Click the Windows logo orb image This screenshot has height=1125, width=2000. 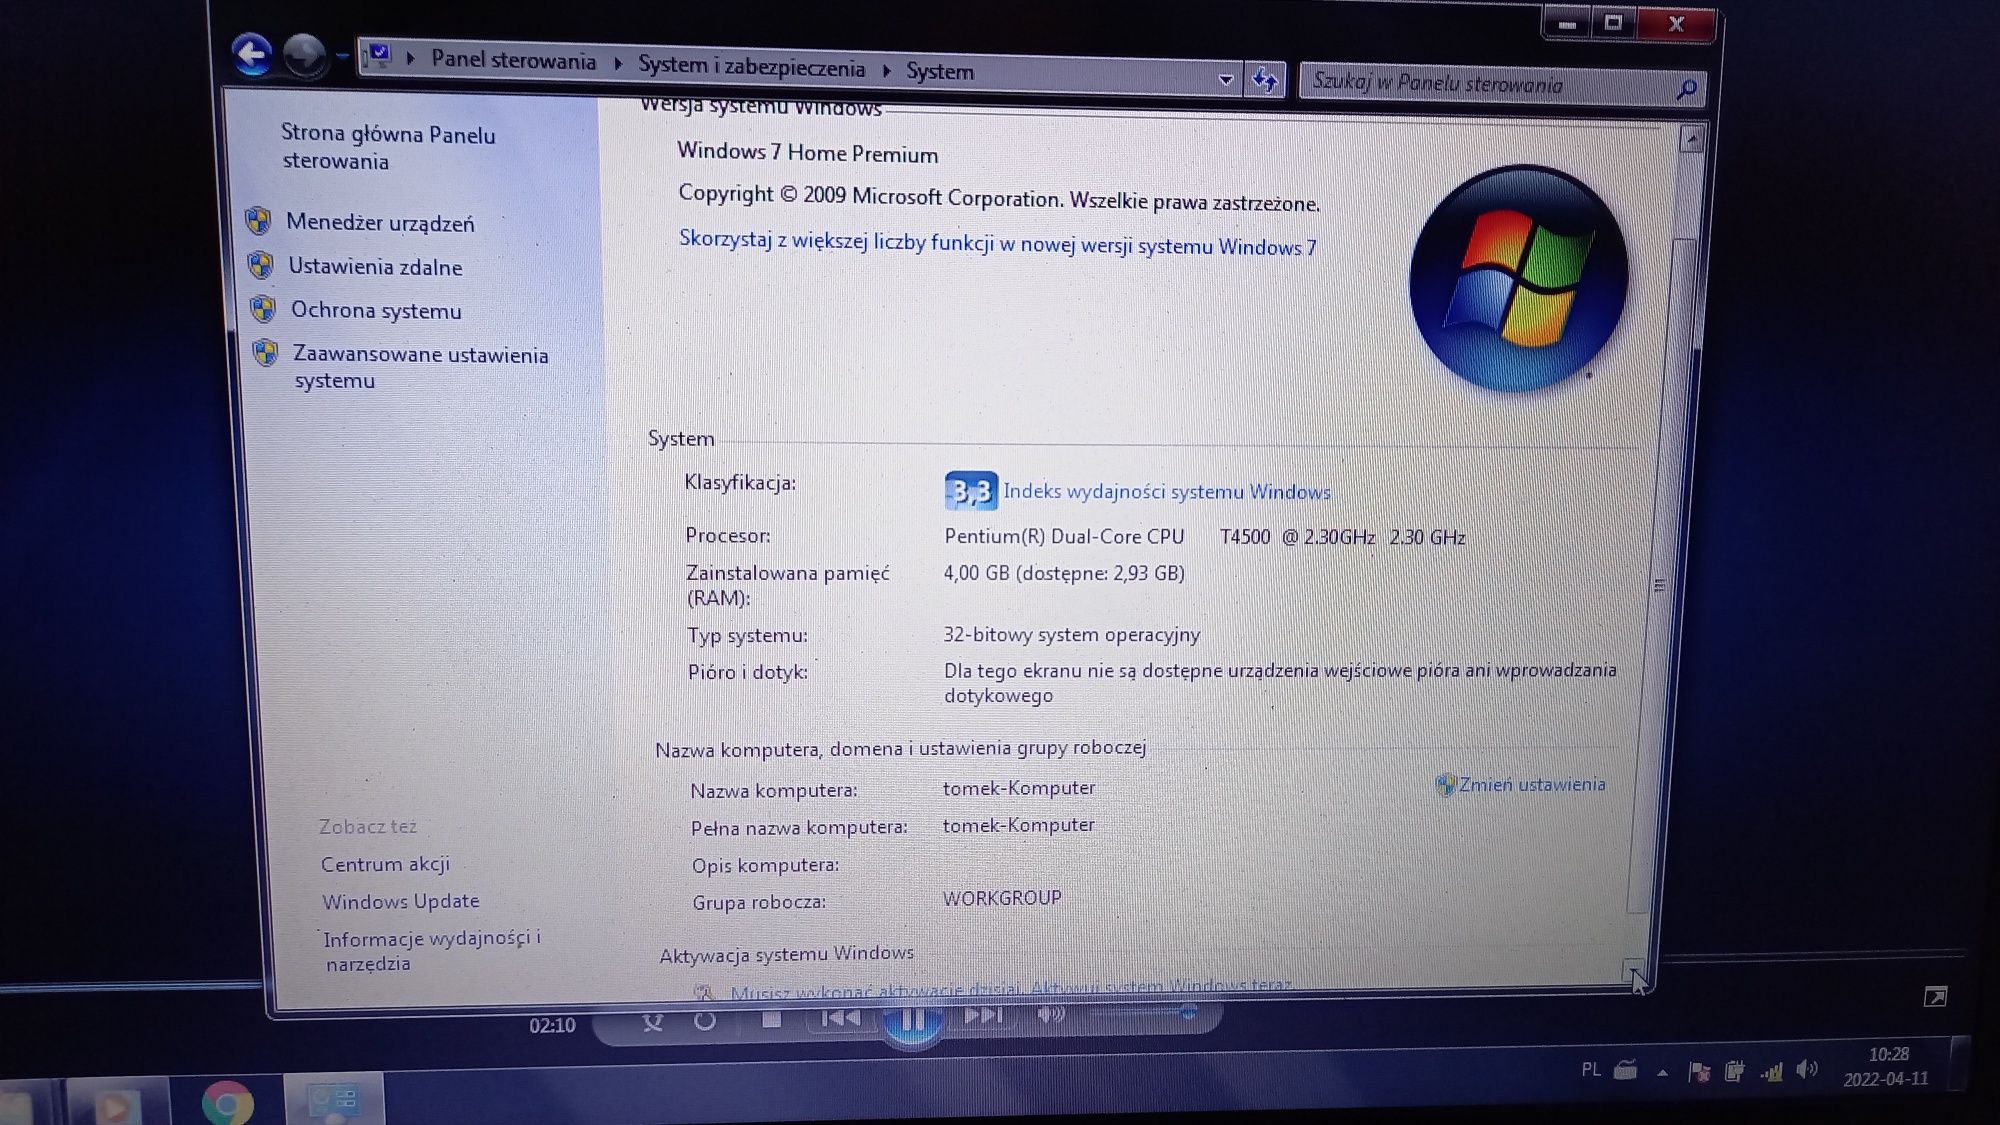point(1518,279)
